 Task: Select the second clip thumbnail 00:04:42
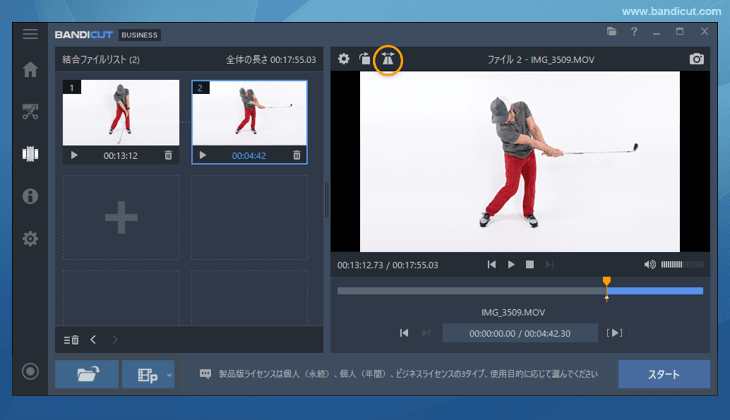(x=249, y=113)
